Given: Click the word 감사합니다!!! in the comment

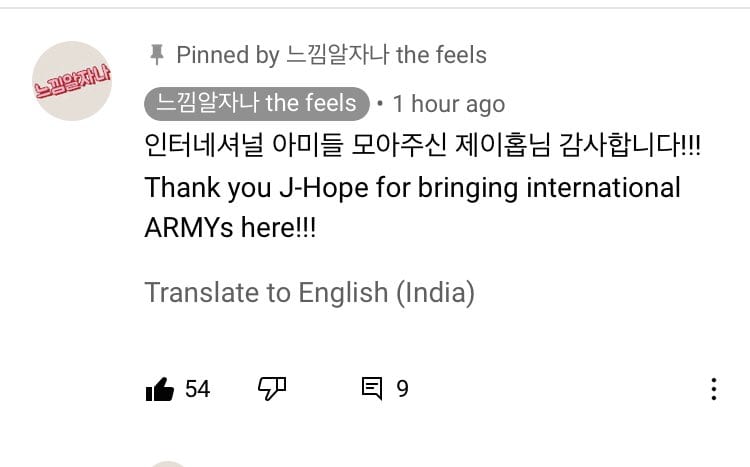Looking at the screenshot, I should (x=630, y=145).
